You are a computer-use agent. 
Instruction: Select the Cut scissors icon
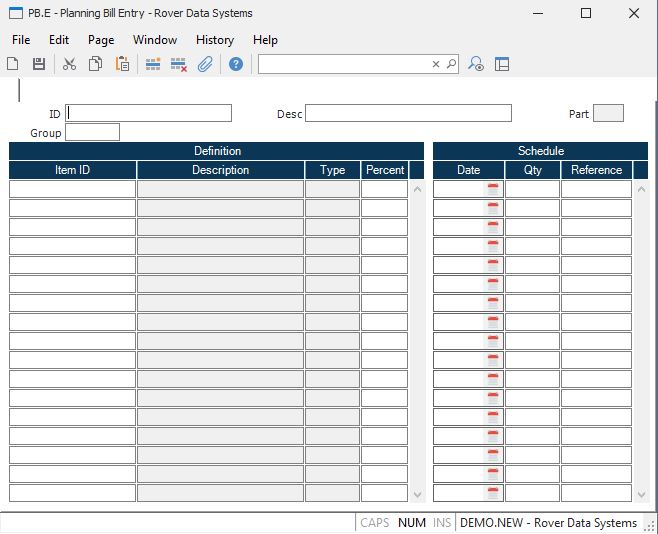point(69,64)
